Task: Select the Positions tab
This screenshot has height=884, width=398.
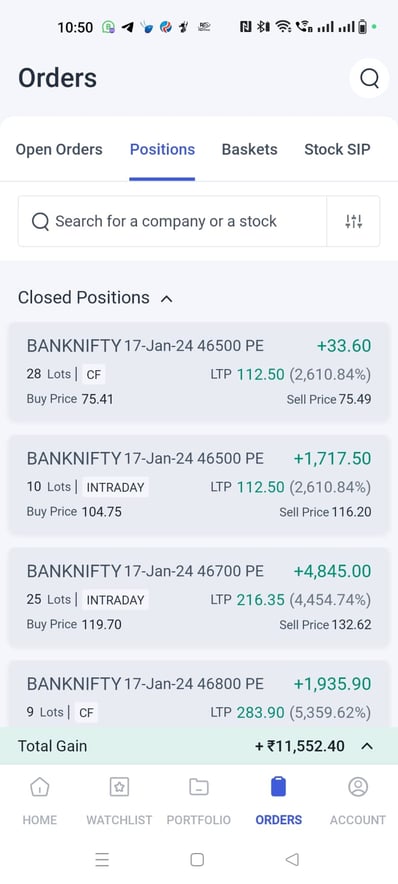Action: (162, 149)
